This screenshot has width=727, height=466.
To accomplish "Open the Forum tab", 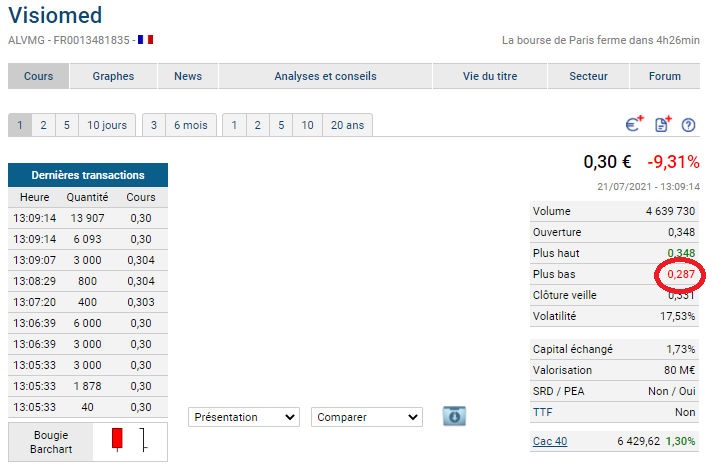I will (665, 76).
